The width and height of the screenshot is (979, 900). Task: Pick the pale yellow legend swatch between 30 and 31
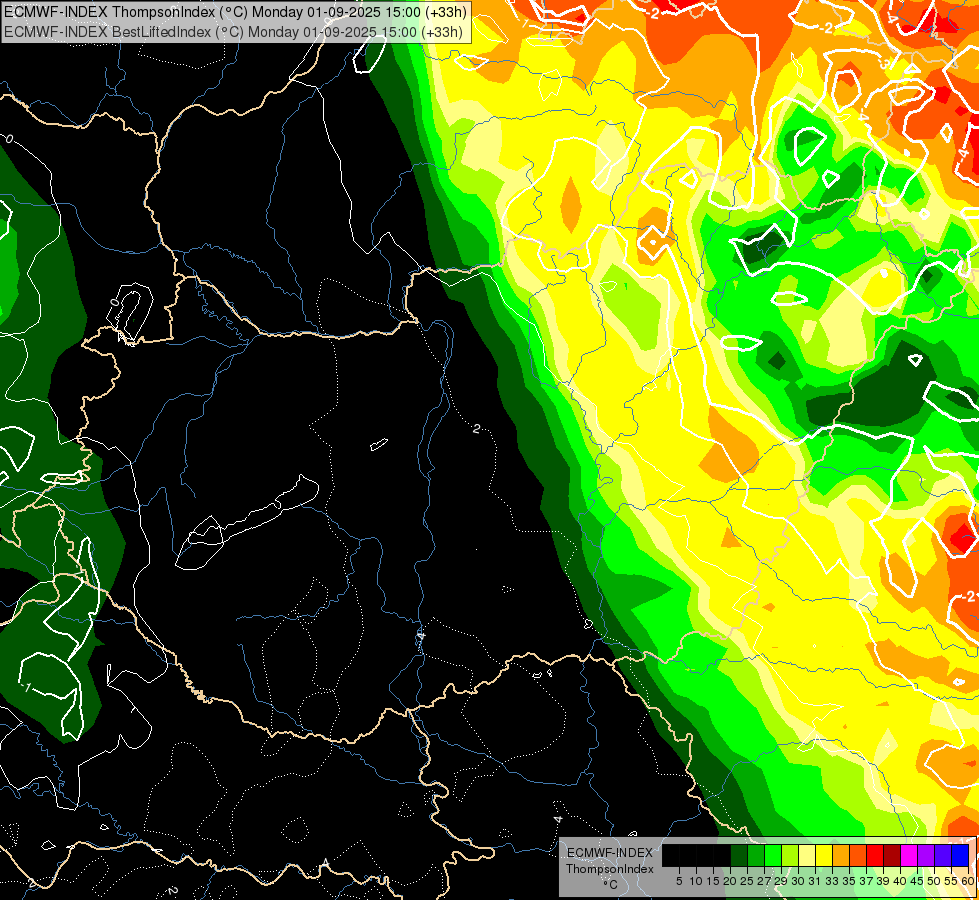pos(807,855)
